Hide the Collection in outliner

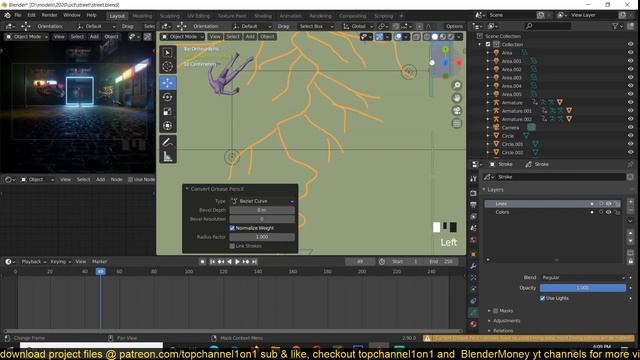[x=630, y=44]
